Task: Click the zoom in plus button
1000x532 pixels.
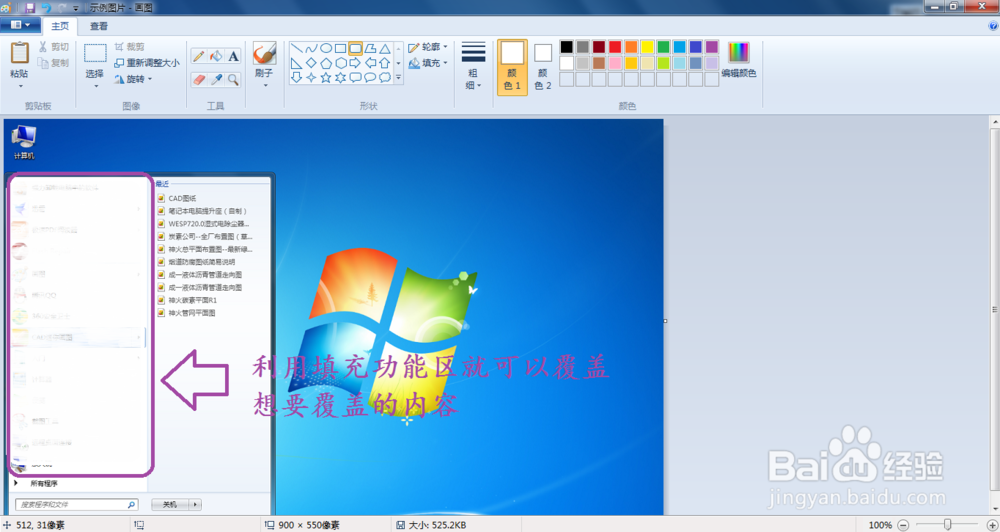Action: click(992, 525)
